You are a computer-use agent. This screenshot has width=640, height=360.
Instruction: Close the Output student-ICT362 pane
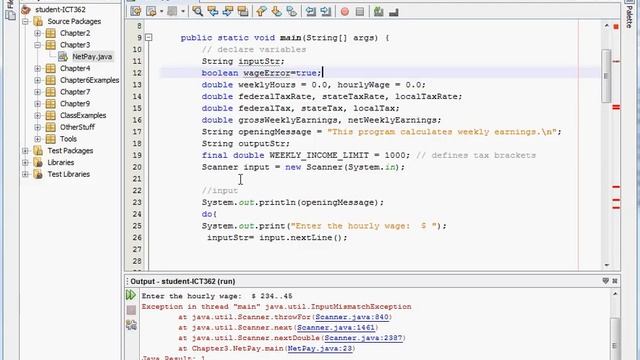coord(615,281)
